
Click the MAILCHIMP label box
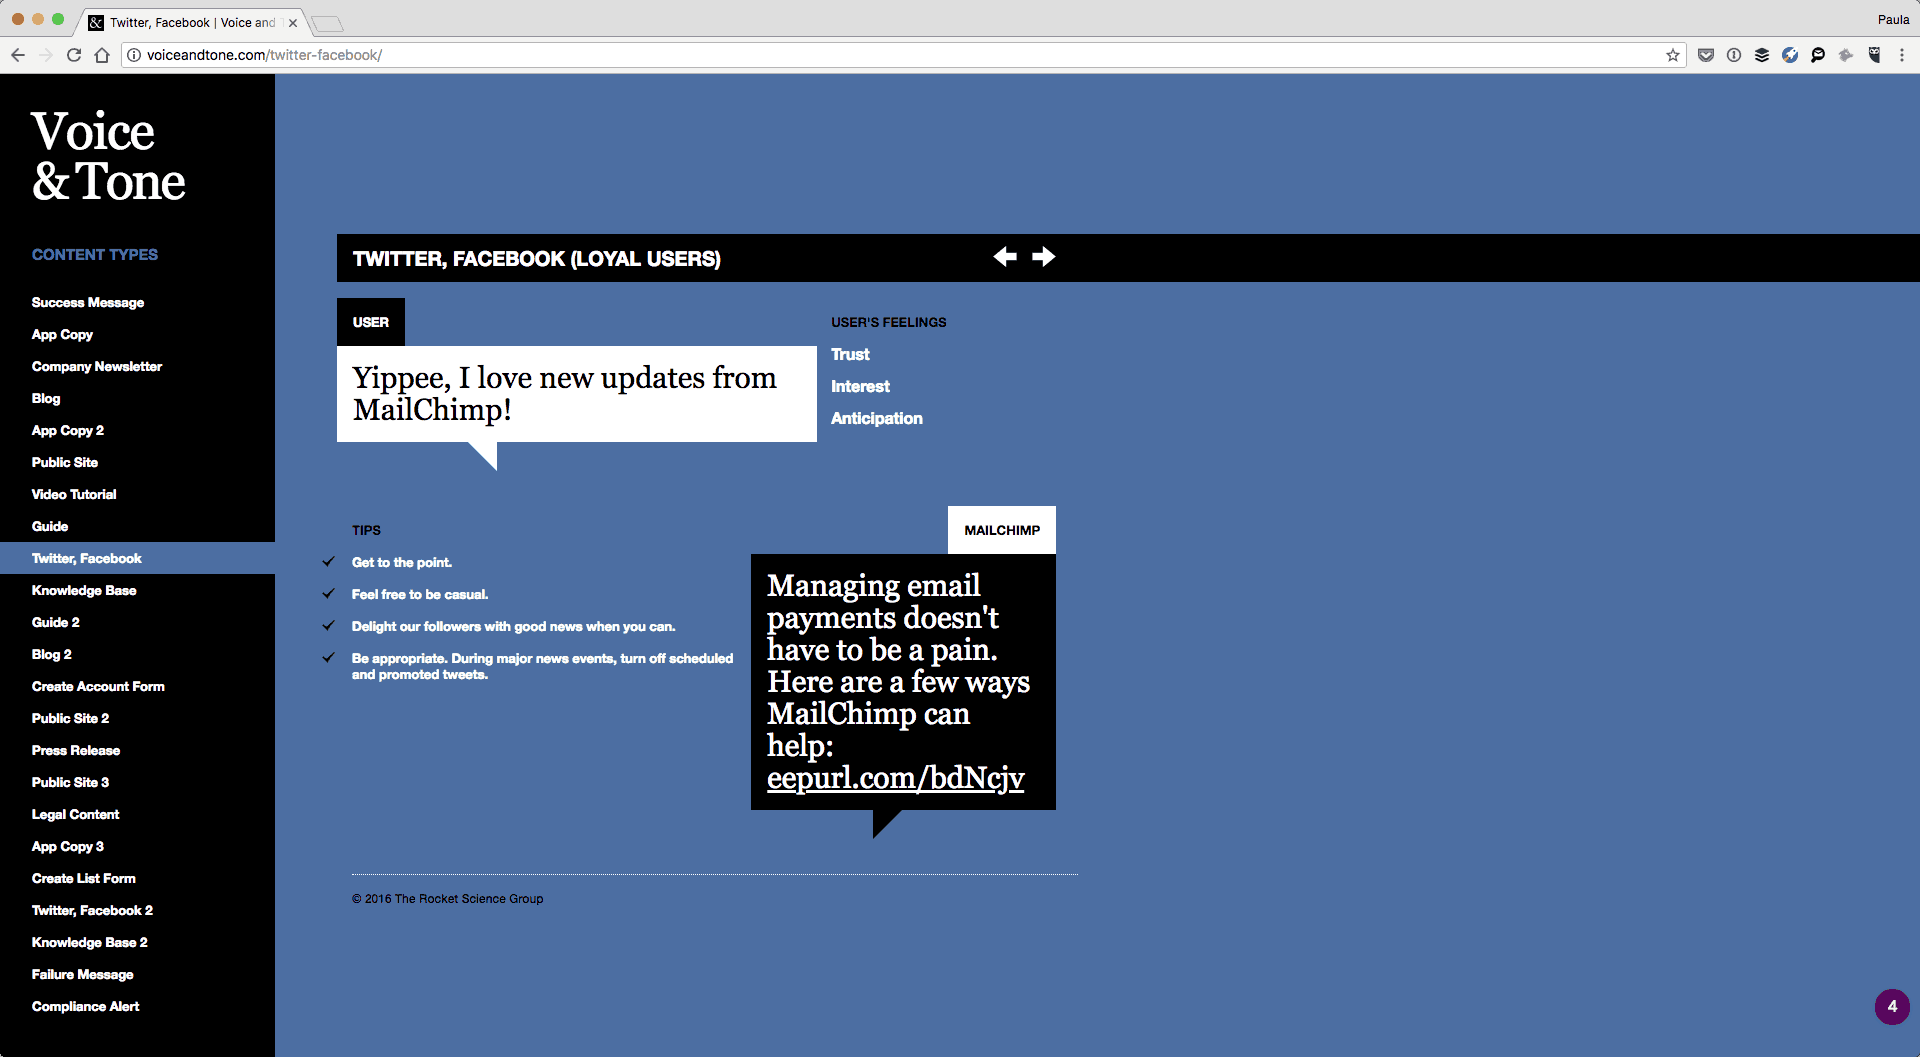[1002, 530]
